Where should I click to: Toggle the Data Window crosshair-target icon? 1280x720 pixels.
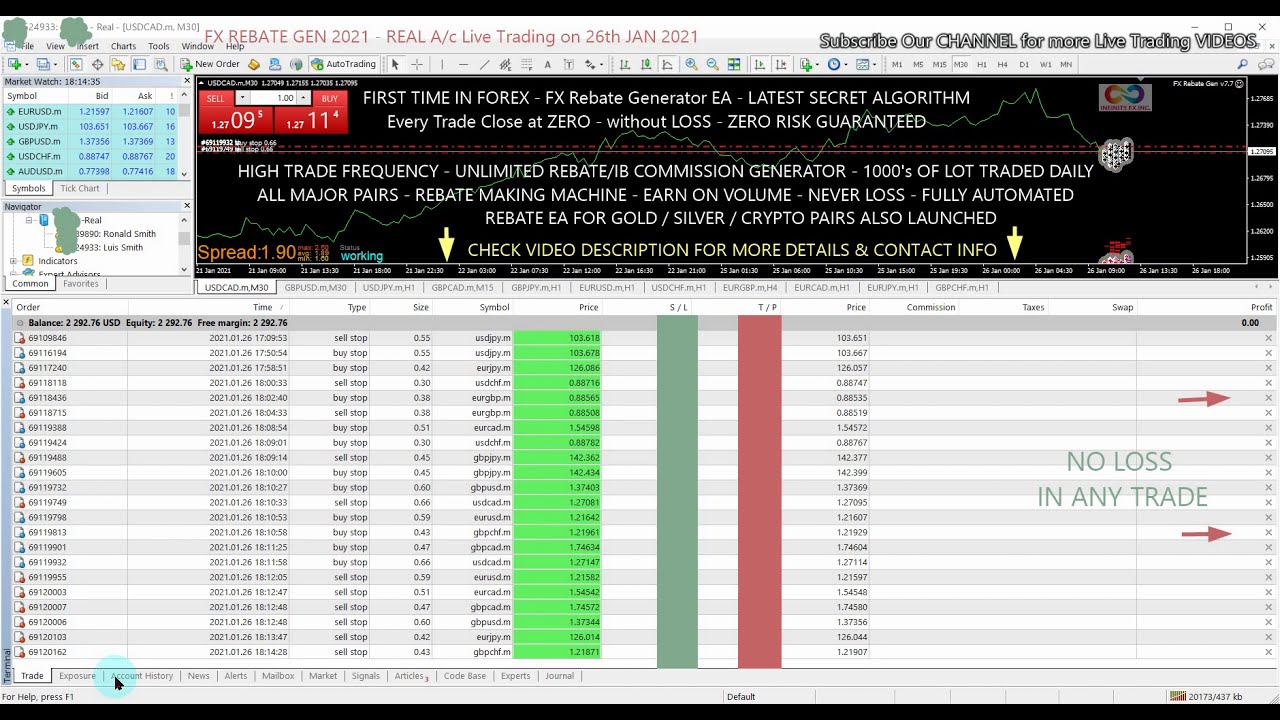97,64
